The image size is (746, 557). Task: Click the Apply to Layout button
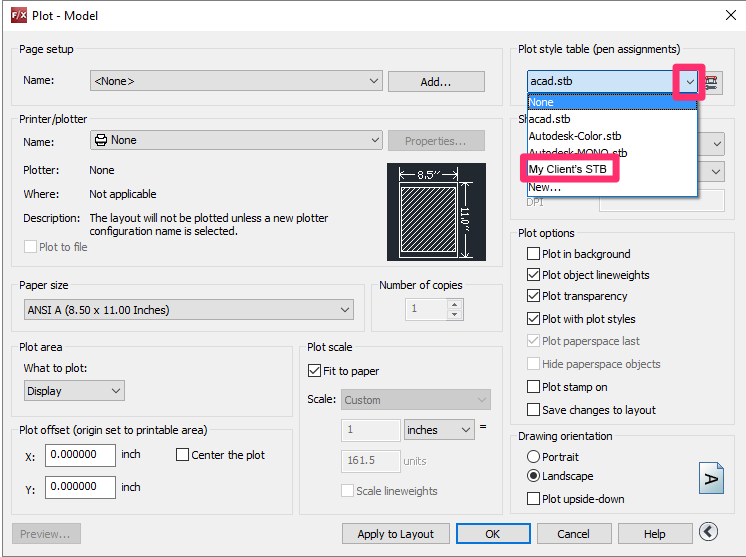(395, 534)
